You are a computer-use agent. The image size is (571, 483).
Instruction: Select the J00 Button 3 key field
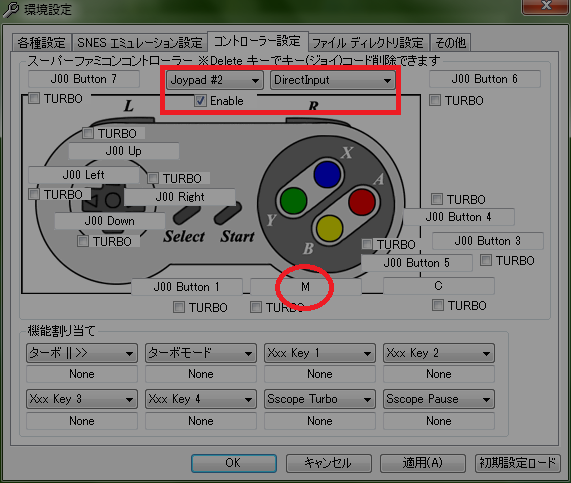pyautogui.click(x=488, y=241)
